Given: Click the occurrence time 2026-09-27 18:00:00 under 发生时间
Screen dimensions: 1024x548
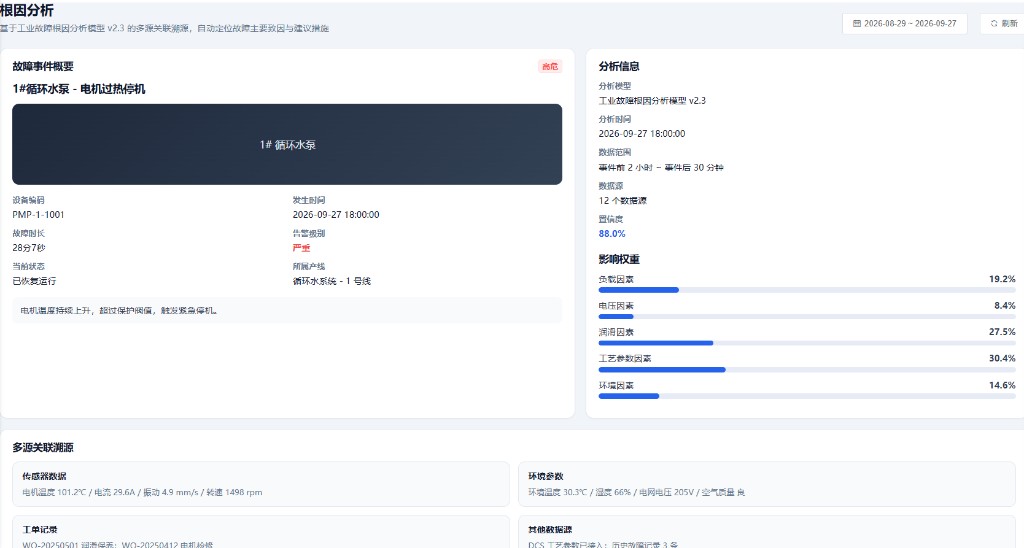Looking at the screenshot, I should coord(336,215).
